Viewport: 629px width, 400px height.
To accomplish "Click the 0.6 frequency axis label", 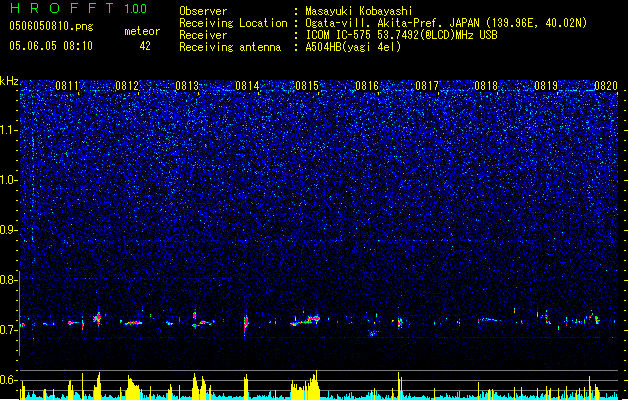I will (x=9, y=380).
